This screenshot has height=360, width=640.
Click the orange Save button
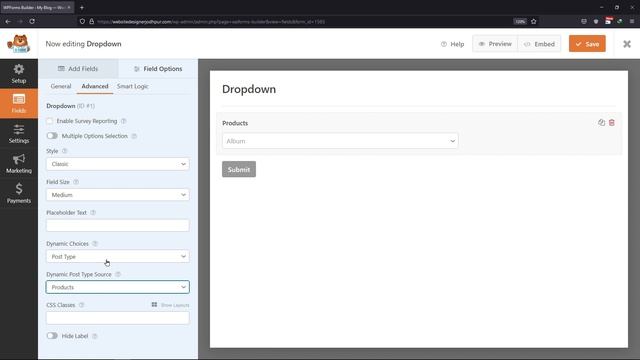tap(587, 44)
